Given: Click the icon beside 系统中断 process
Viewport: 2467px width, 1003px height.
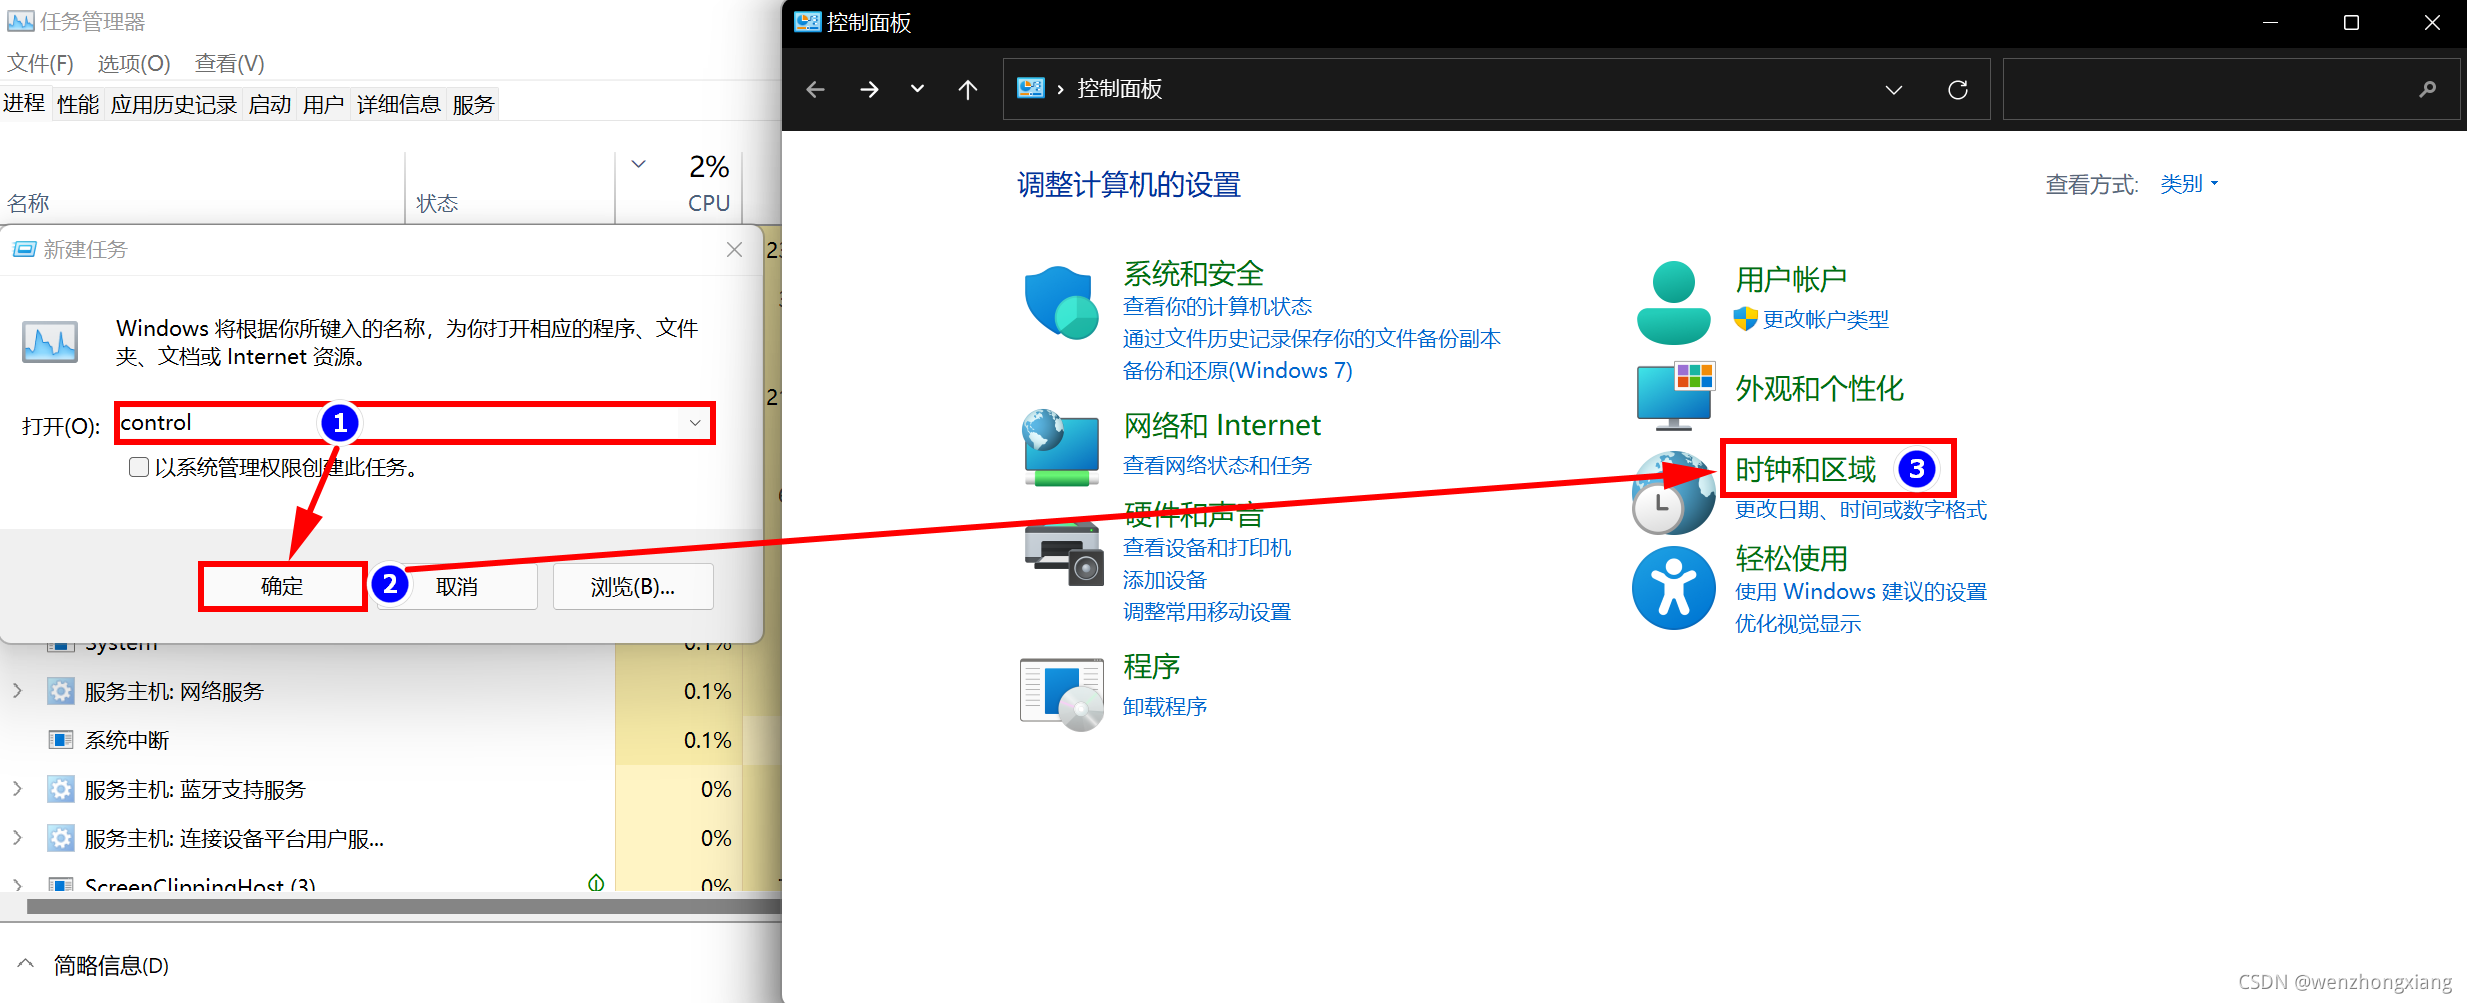Looking at the screenshot, I should coord(61,740).
